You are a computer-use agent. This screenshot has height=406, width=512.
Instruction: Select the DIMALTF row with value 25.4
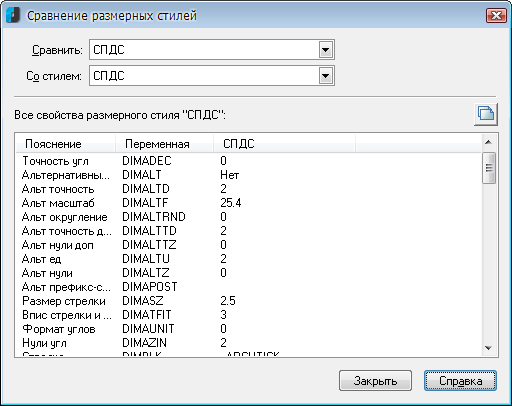[248, 203]
